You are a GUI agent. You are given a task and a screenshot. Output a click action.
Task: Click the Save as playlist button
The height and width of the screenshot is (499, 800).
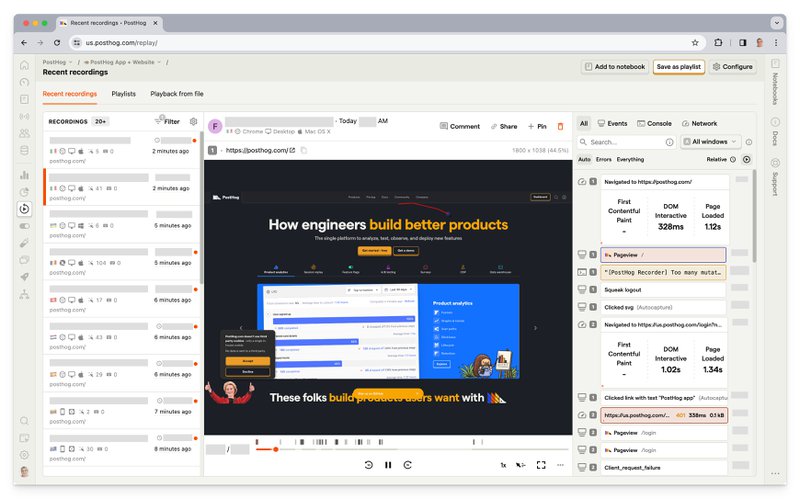coord(679,67)
